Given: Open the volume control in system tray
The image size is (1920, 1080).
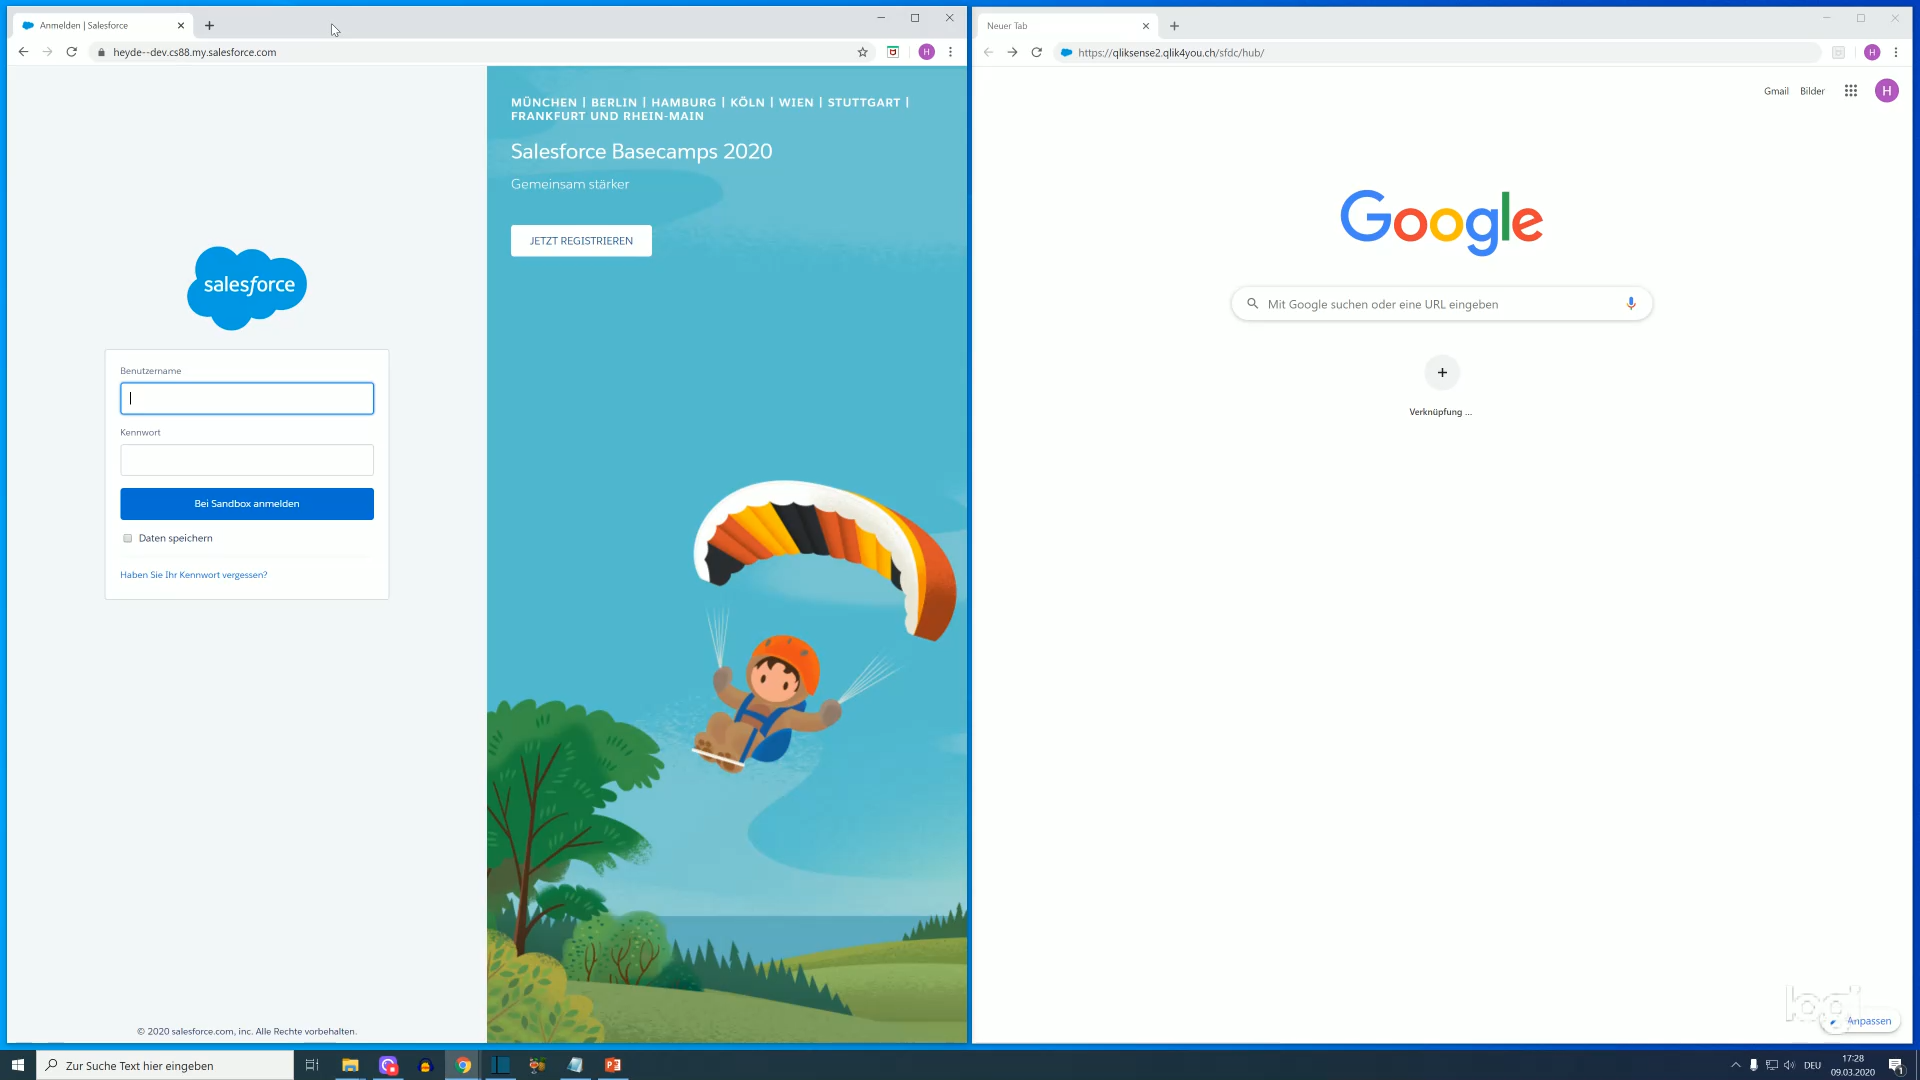Looking at the screenshot, I should point(1789,1065).
